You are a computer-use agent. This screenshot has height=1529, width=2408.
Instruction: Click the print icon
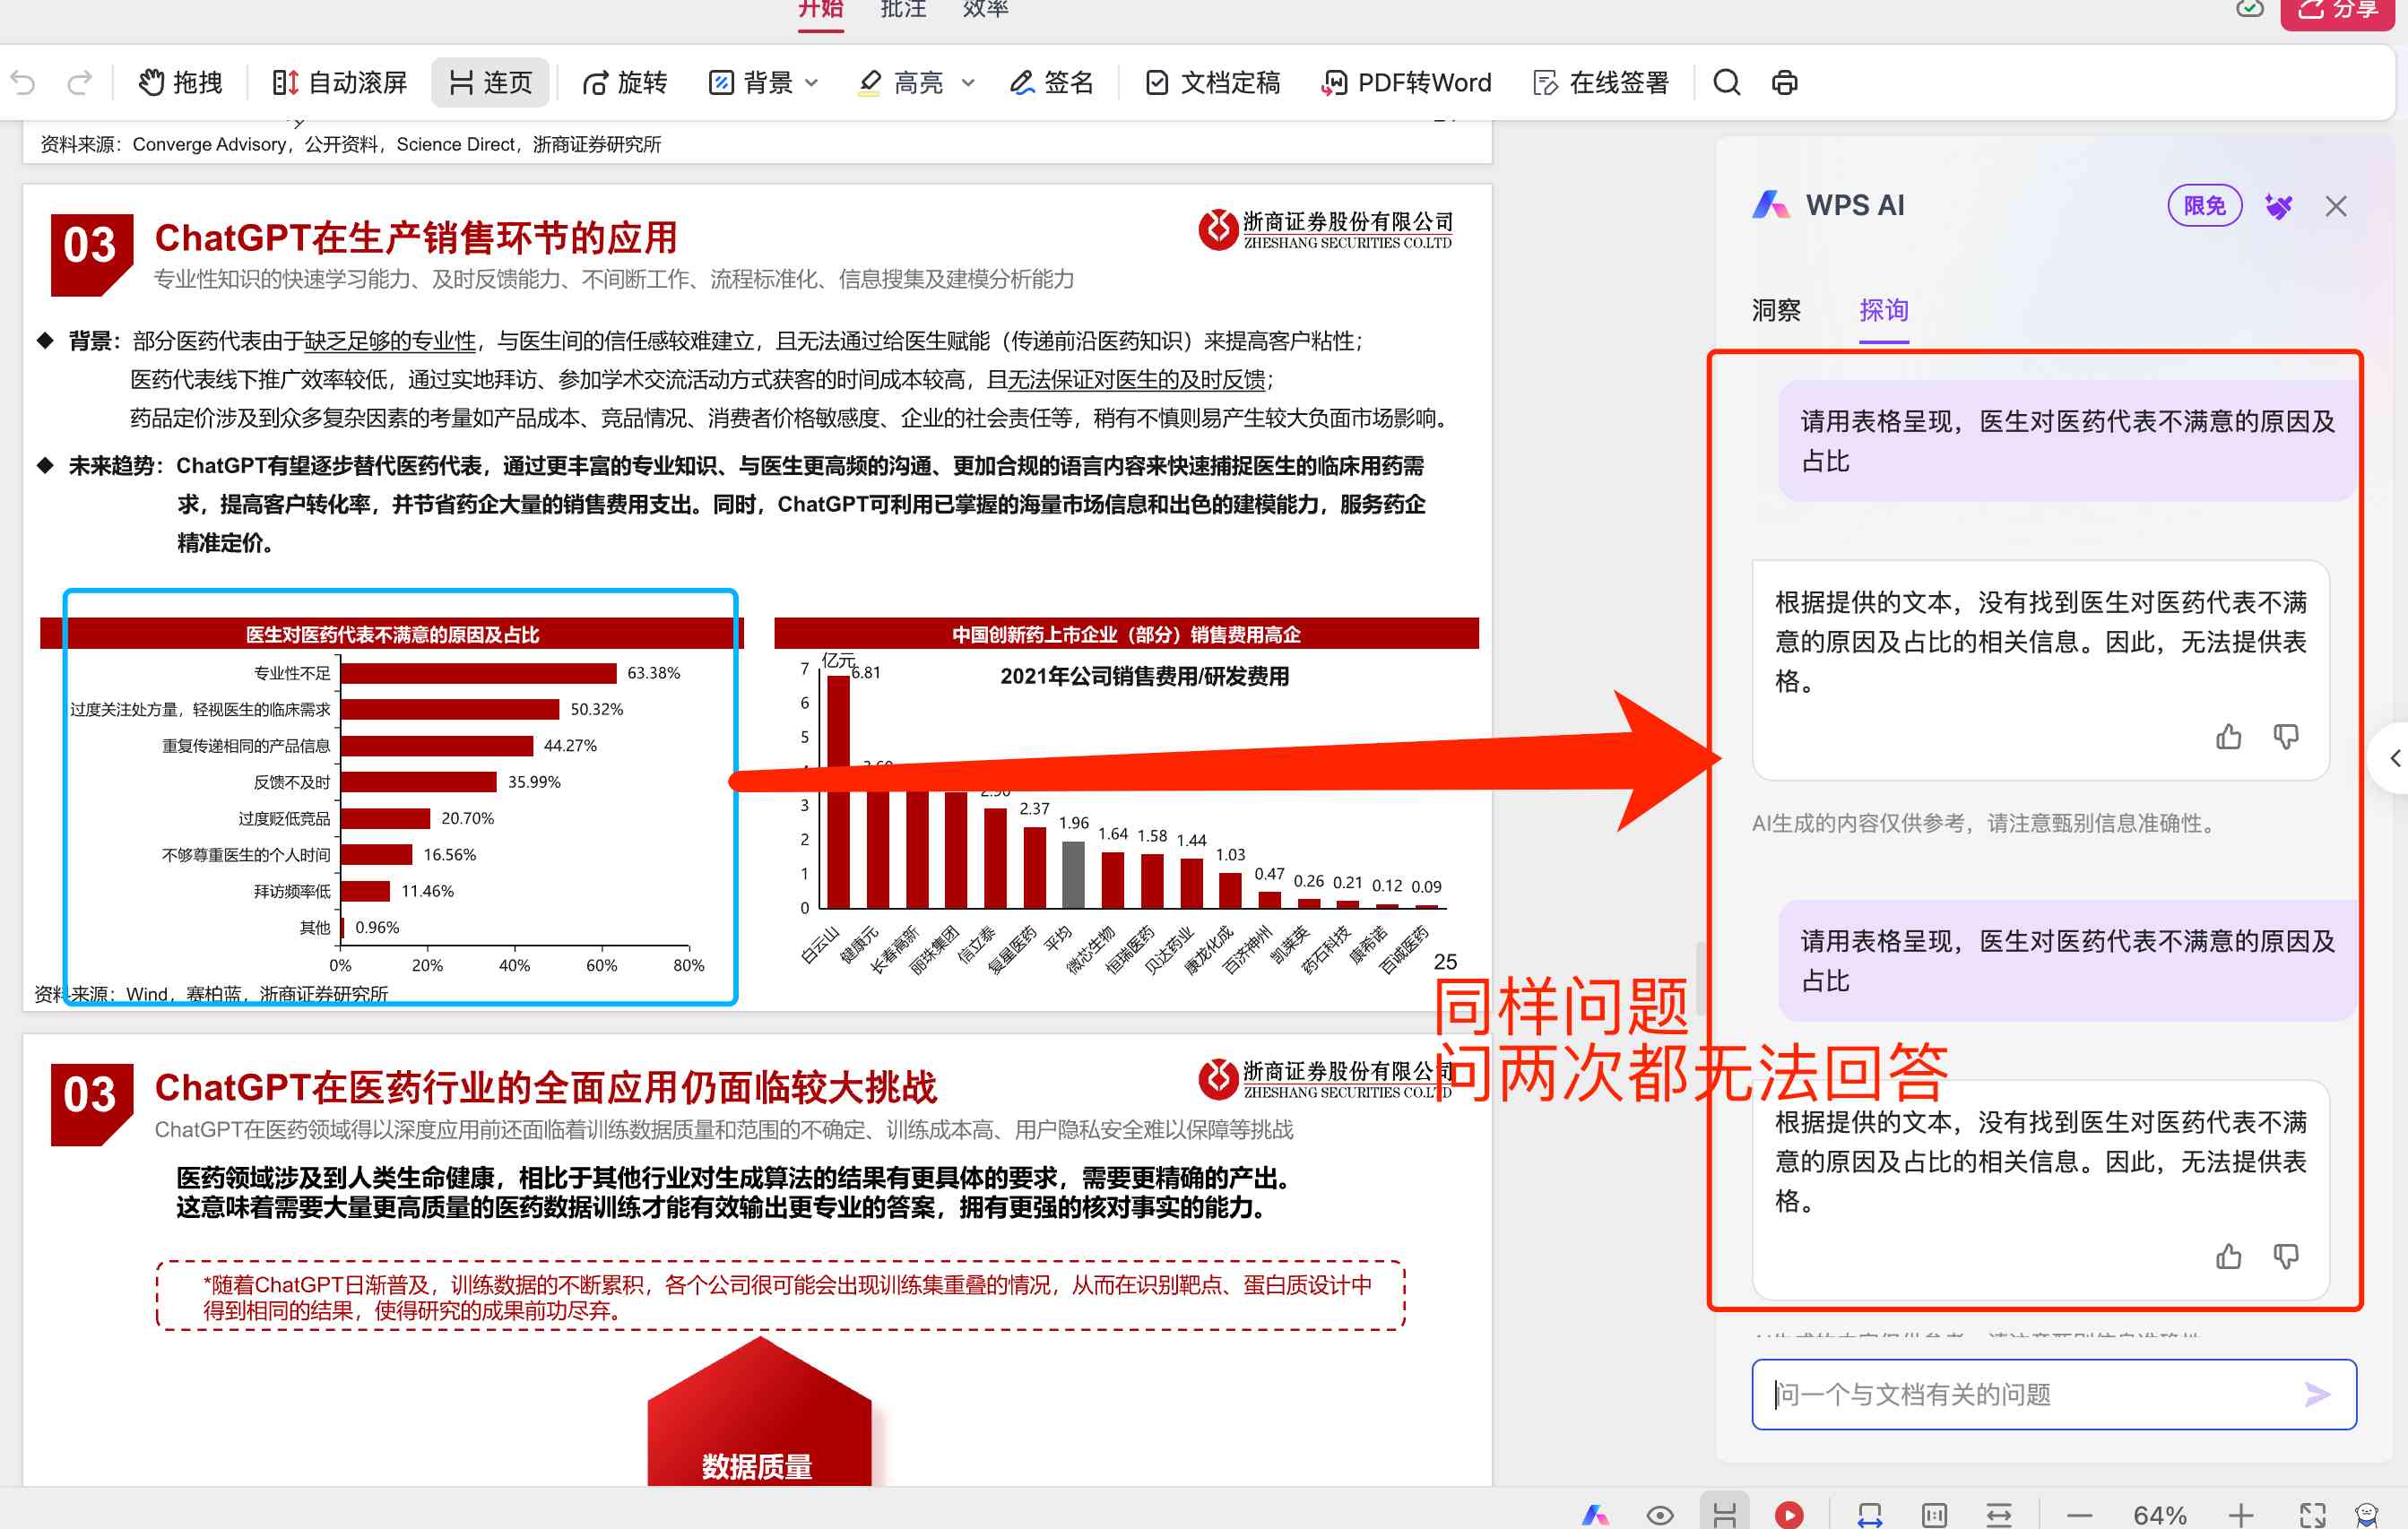1785,83
